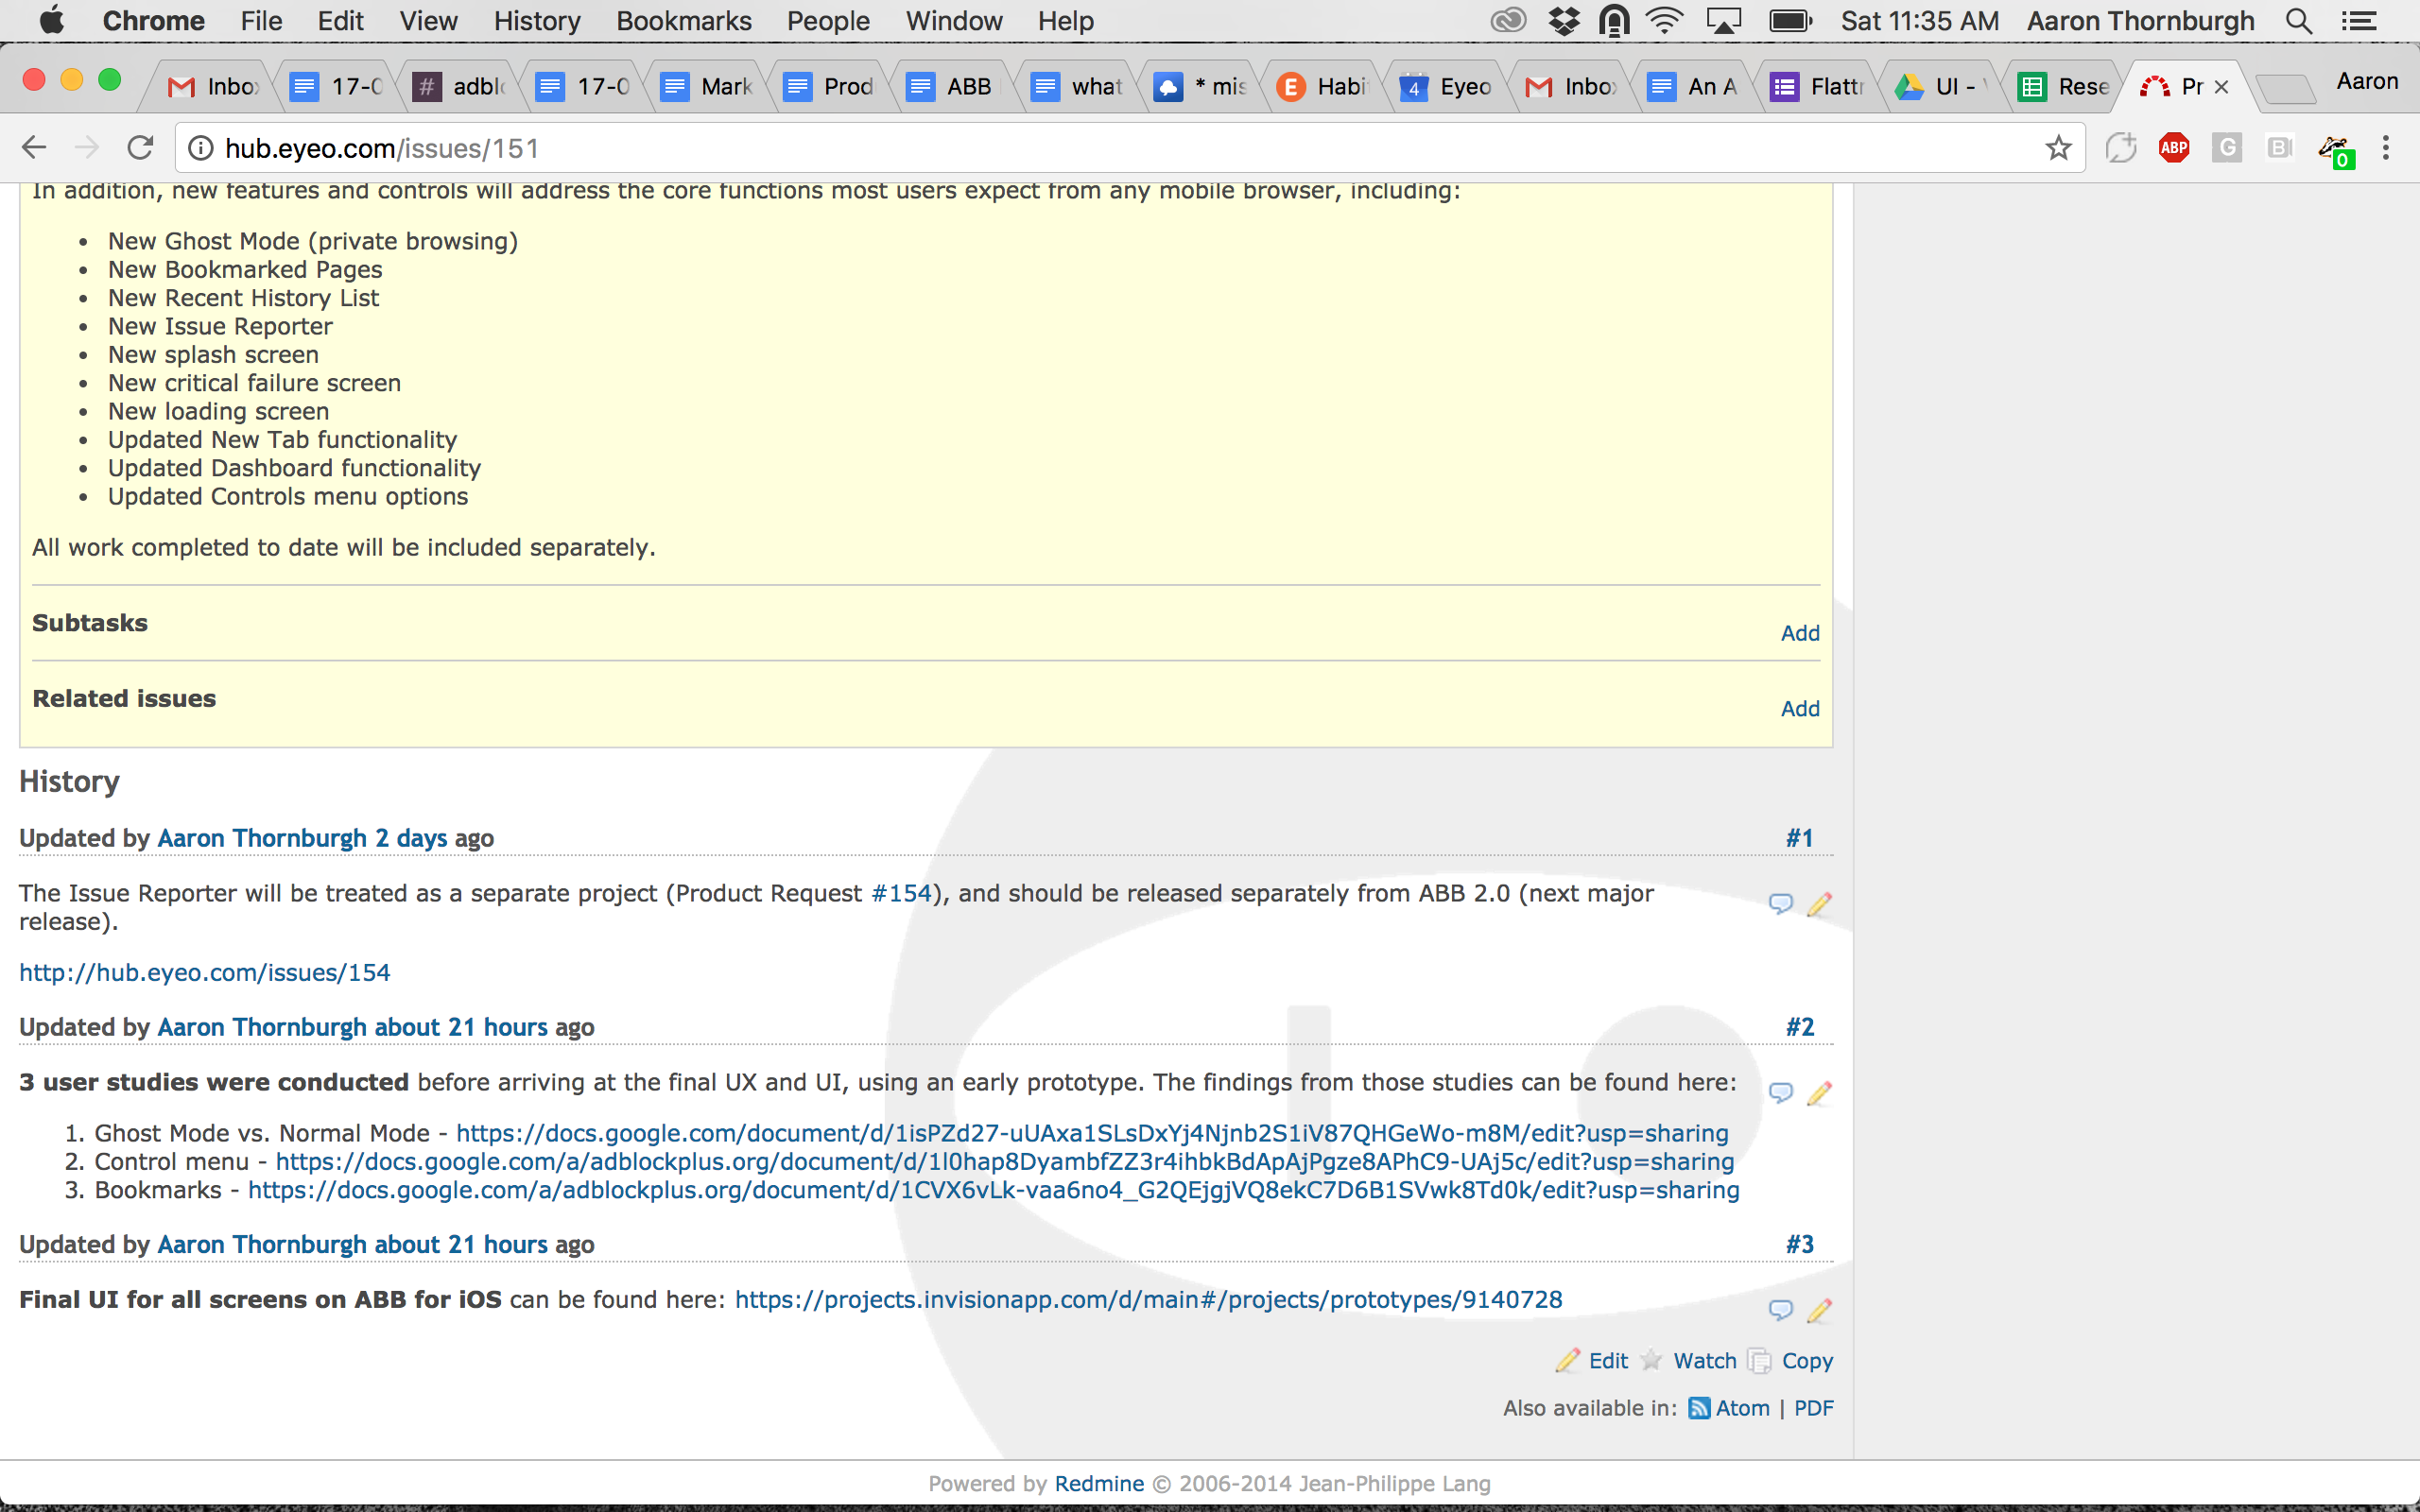Open the Help menu
The width and height of the screenshot is (2420, 1512).
click(1065, 21)
